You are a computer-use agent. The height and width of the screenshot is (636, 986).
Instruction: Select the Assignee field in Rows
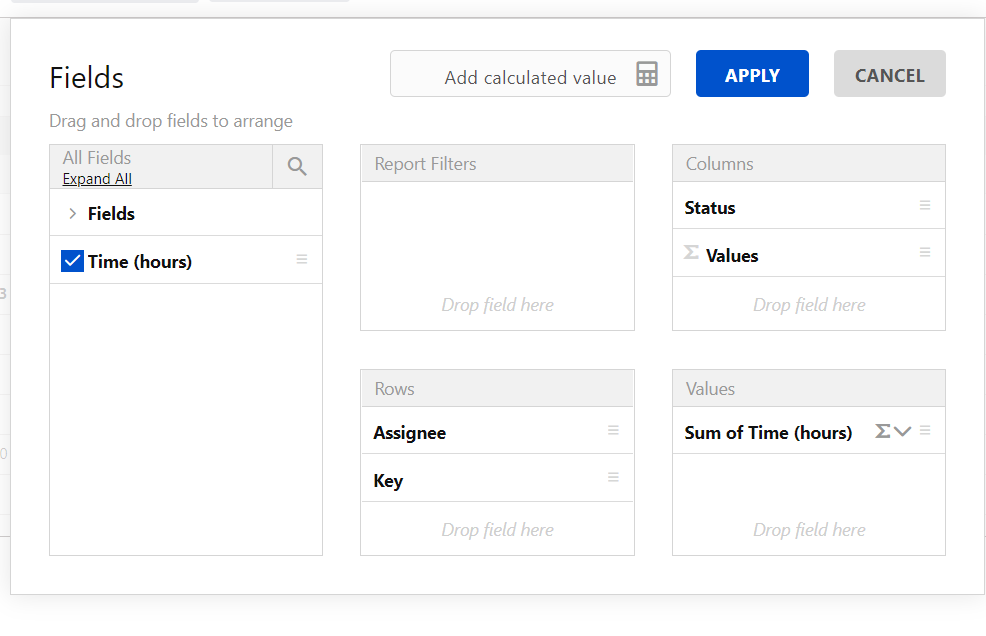410,433
